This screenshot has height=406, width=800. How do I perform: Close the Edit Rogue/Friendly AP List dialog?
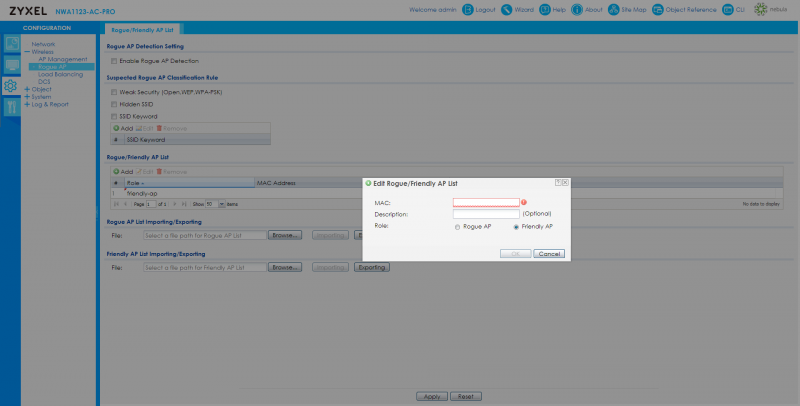[x=565, y=182]
